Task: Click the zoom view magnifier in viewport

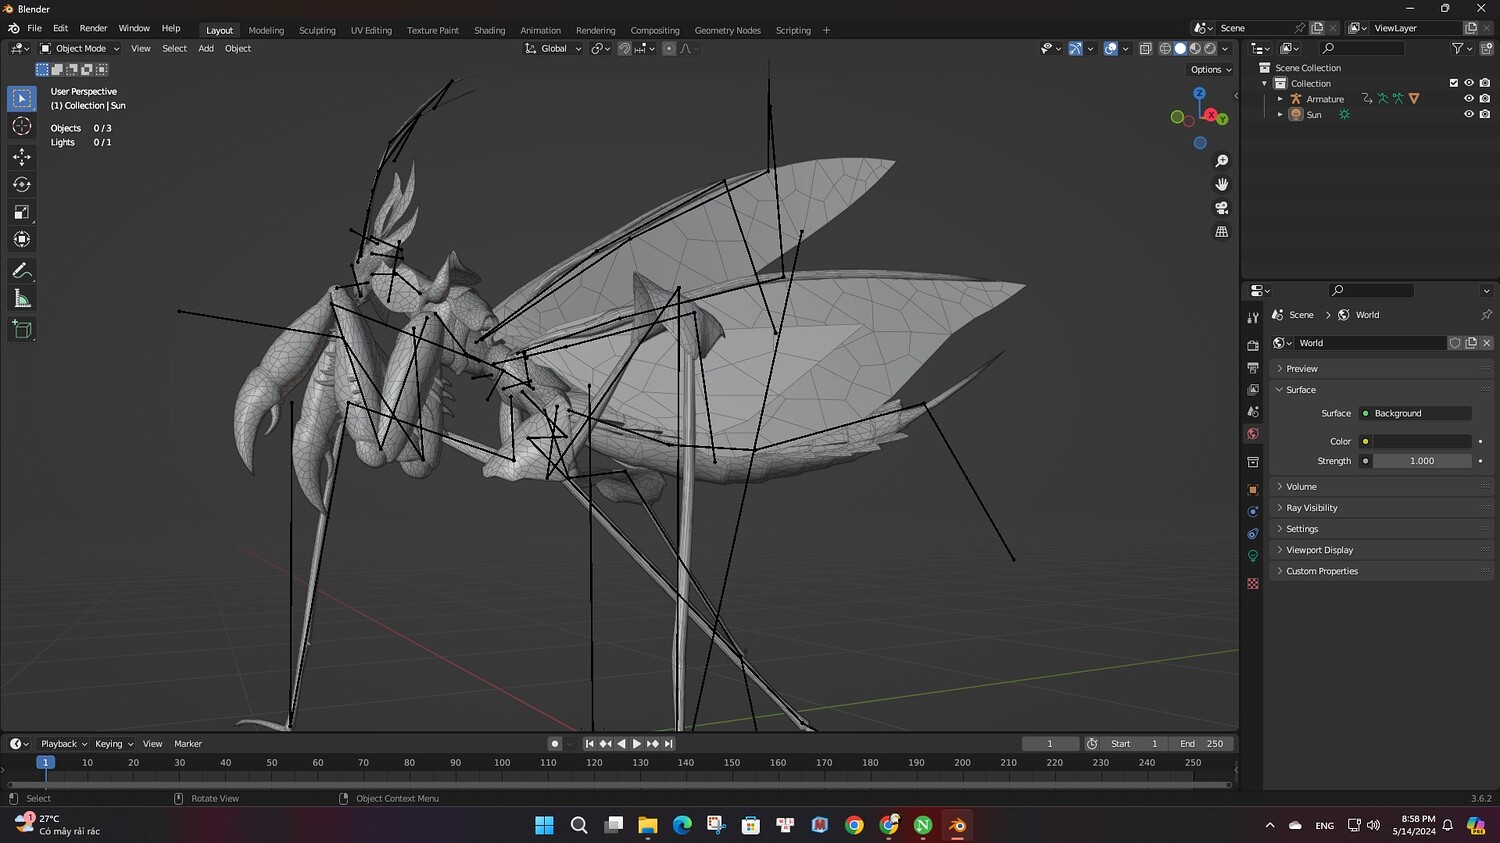Action: (1221, 161)
